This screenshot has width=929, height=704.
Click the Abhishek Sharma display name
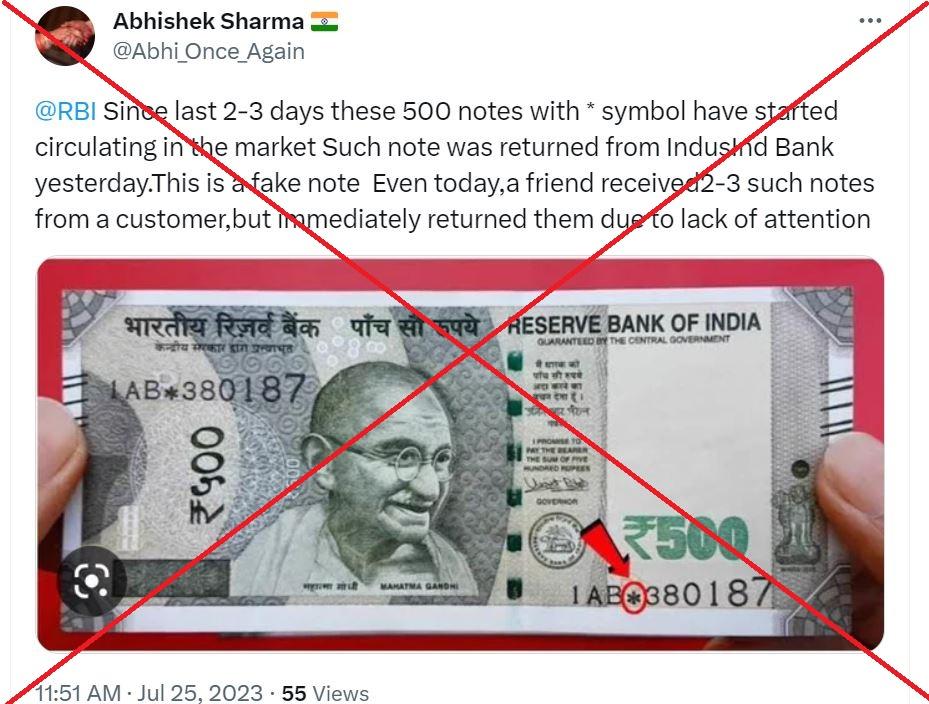coord(209,22)
